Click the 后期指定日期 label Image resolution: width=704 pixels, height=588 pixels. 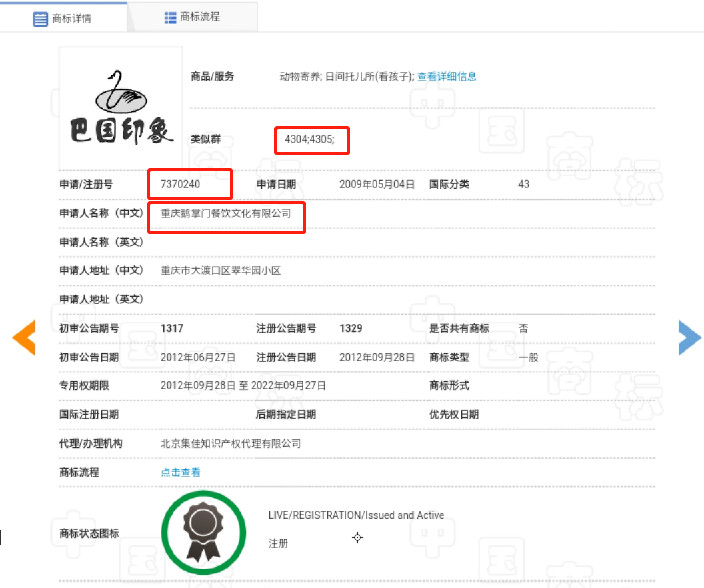click(x=286, y=414)
